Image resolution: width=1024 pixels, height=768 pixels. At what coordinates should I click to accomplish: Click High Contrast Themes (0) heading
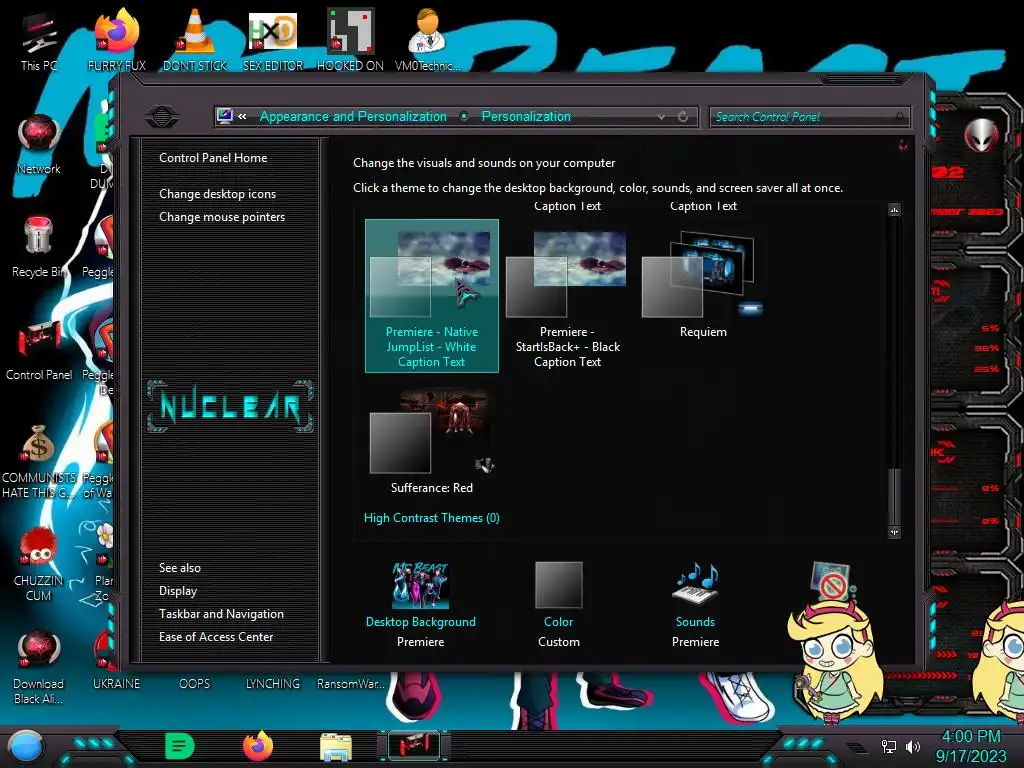coord(432,518)
